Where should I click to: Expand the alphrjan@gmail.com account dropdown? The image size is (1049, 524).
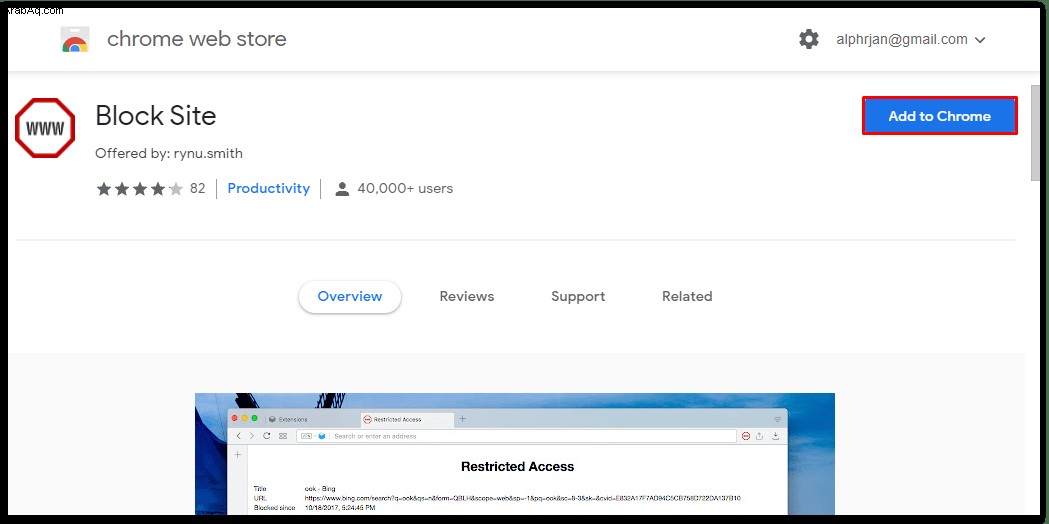[911, 39]
